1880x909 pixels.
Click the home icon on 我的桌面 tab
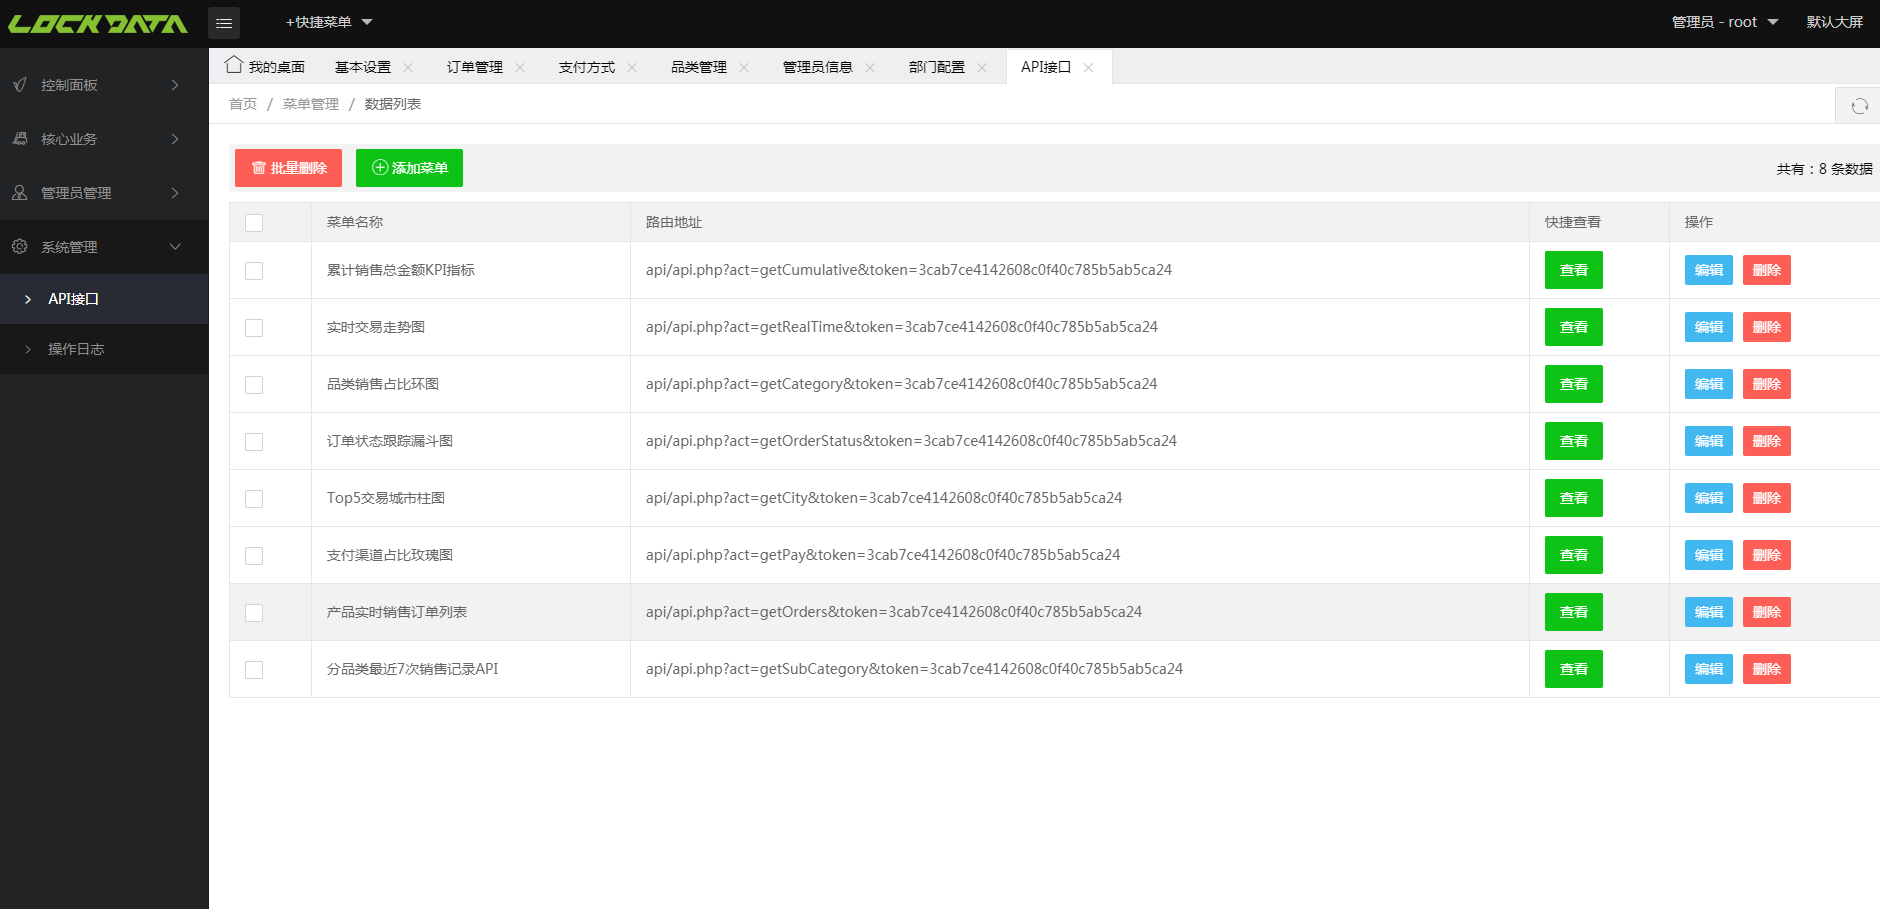(x=234, y=65)
